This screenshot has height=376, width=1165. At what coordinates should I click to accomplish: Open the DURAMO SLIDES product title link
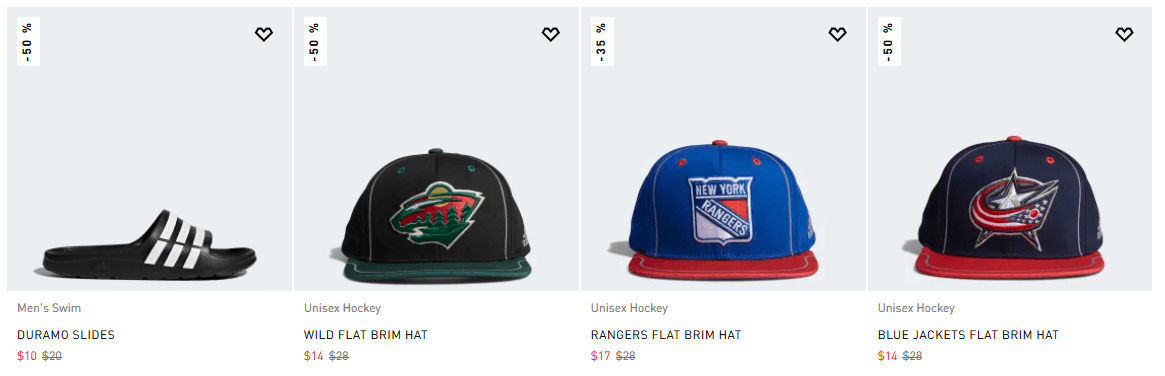point(66,335)
